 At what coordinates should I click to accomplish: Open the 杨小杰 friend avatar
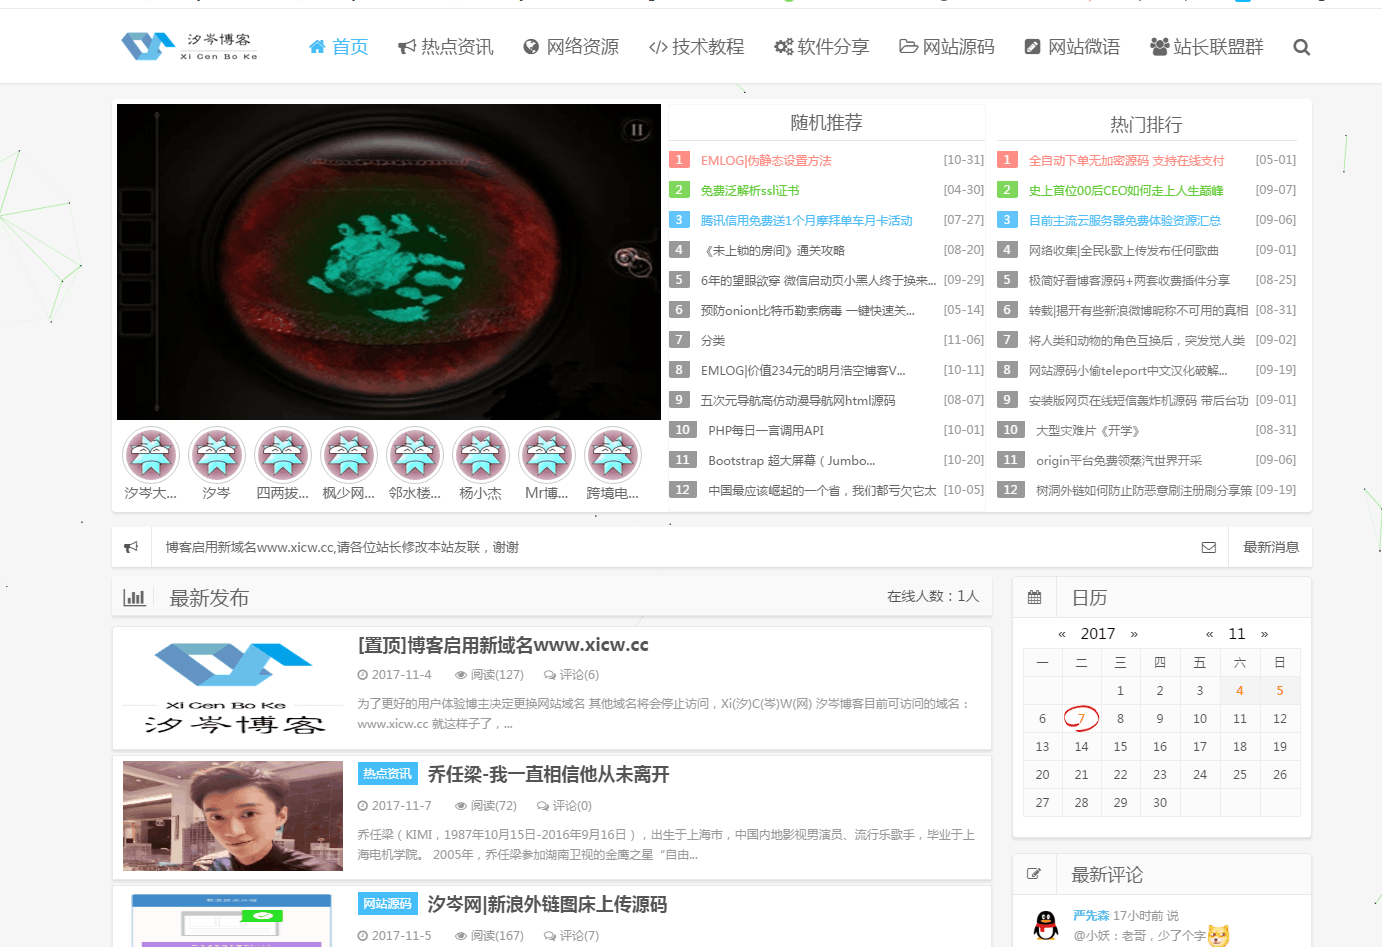point(481,455)
